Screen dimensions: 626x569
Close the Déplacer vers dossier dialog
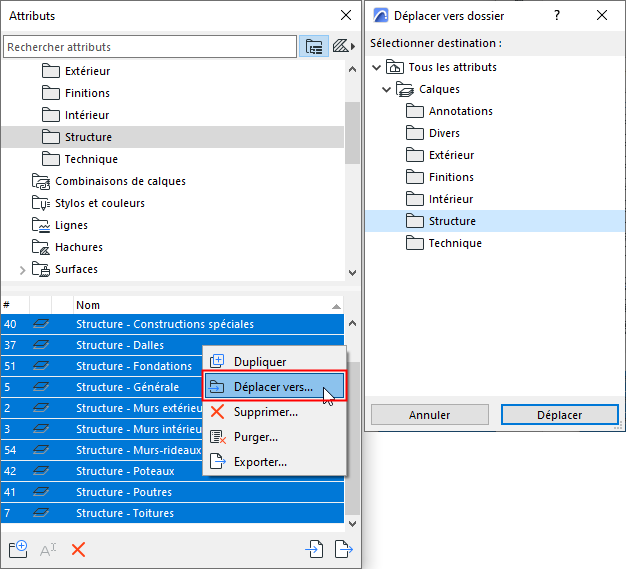tap(602, 16)
